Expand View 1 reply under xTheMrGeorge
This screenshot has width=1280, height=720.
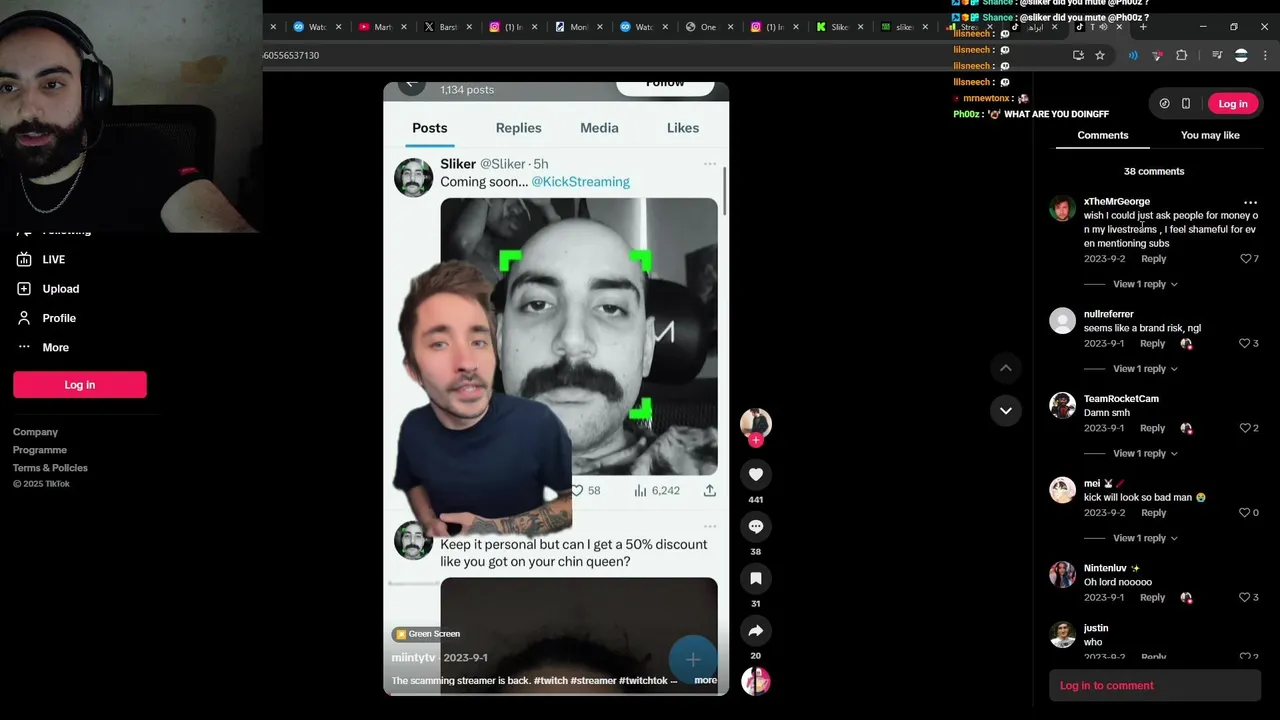click(1145, 284)
